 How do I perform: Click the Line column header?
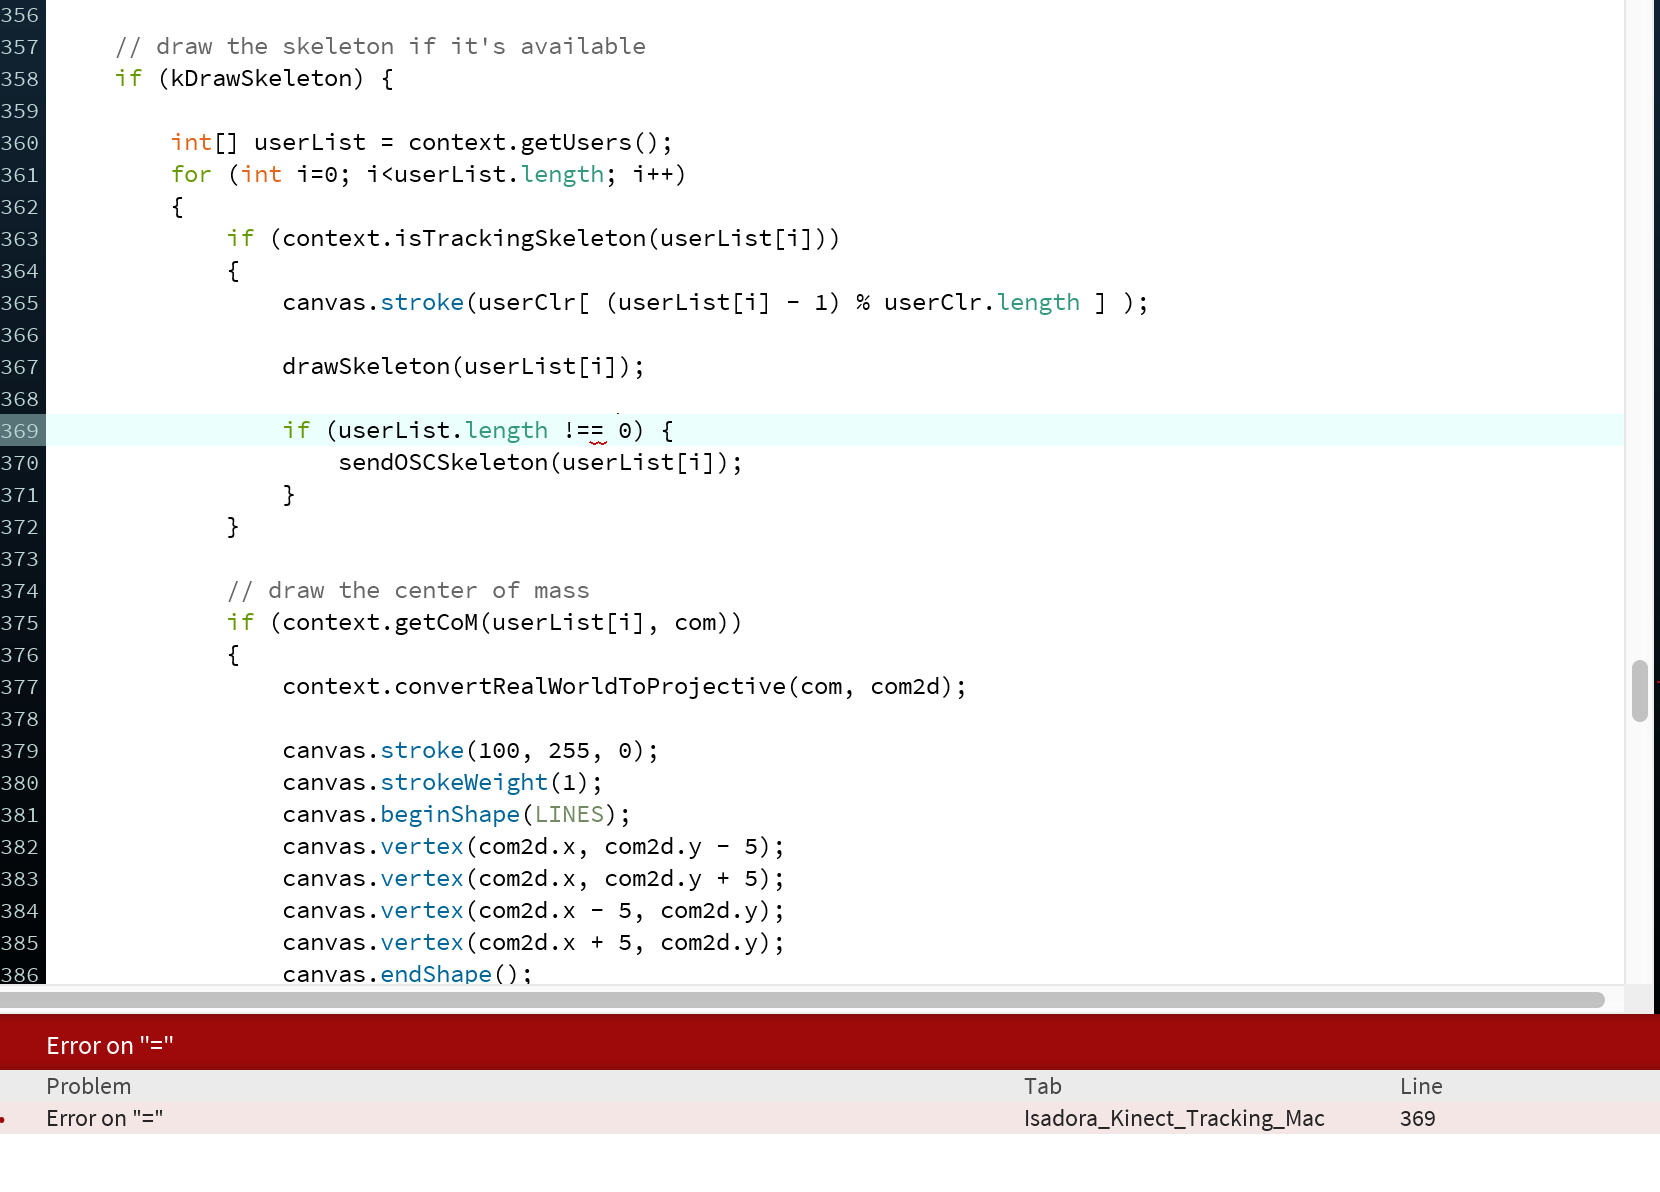pos(1421,1086)
